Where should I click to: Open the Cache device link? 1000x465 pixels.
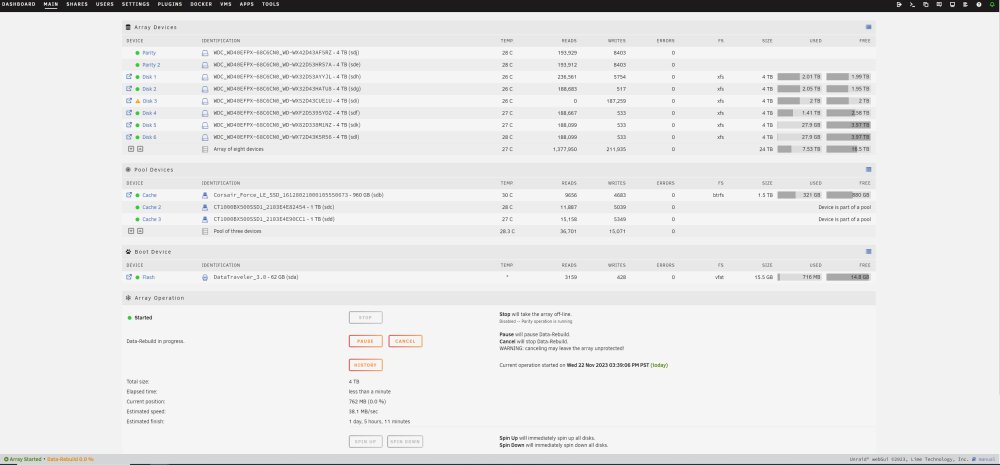[x=149, y=195]
